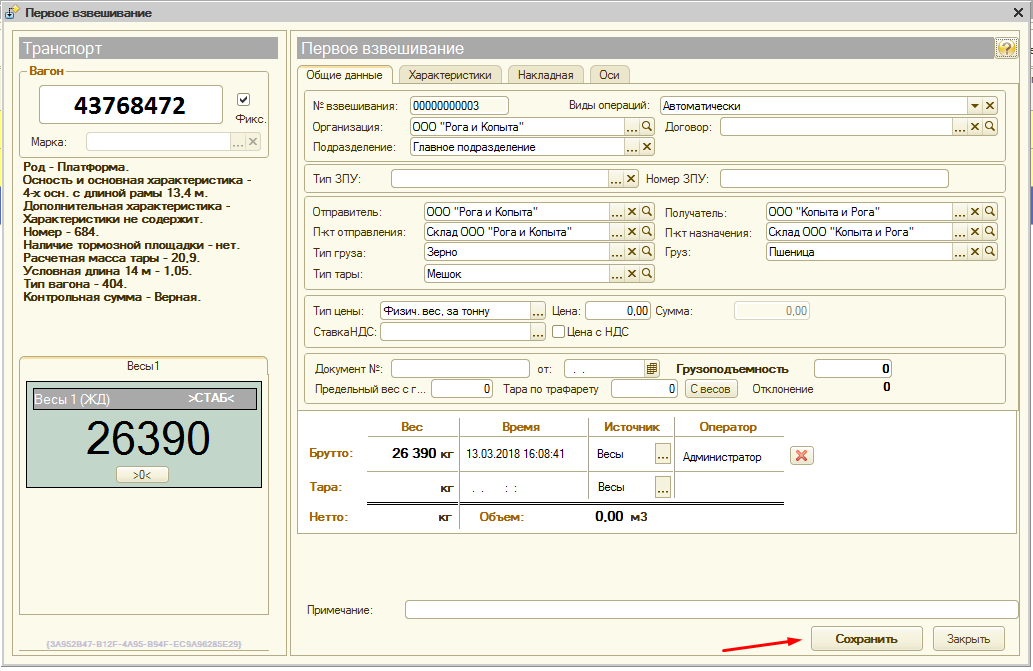This screenshot has width=1033, height=671.
Task: Clear the Подразделение field with X icon
Action: tap(647, 147)
